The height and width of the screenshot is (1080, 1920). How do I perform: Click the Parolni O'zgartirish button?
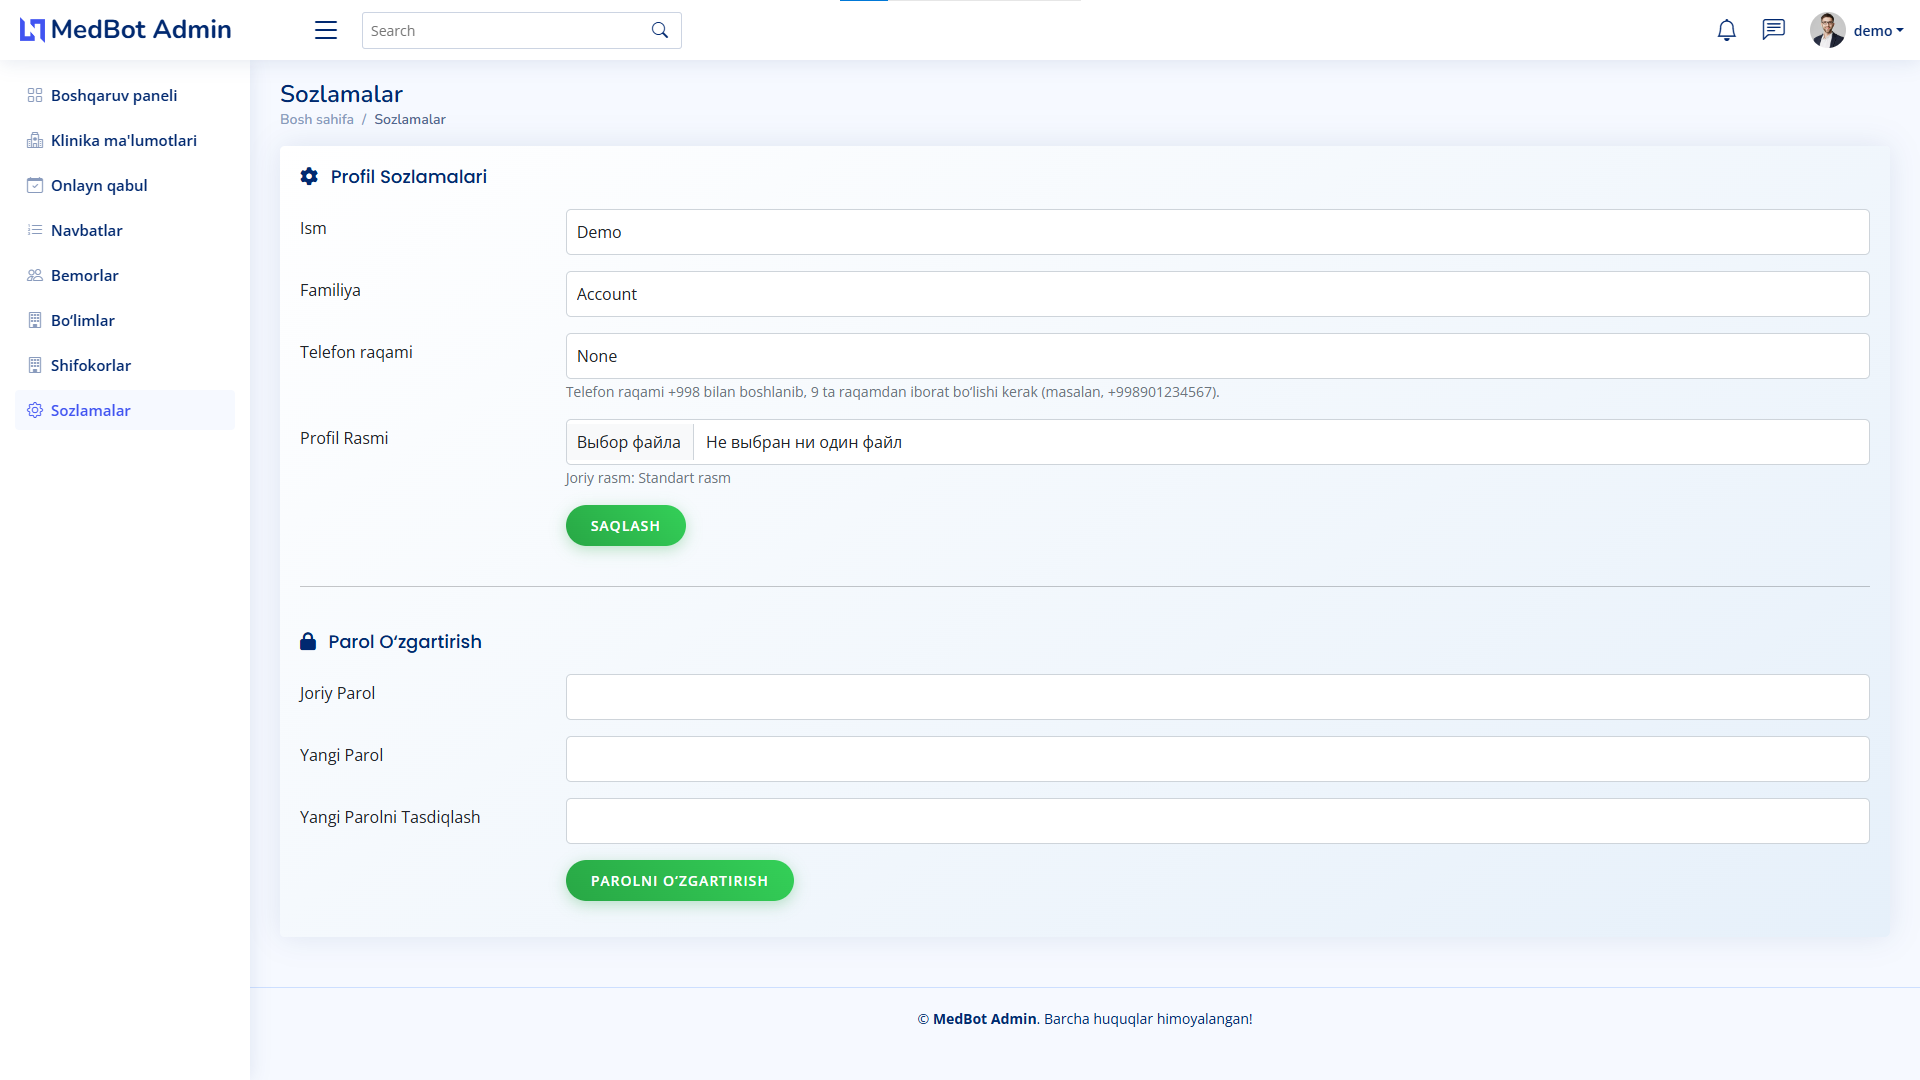(x=679, y=880)
